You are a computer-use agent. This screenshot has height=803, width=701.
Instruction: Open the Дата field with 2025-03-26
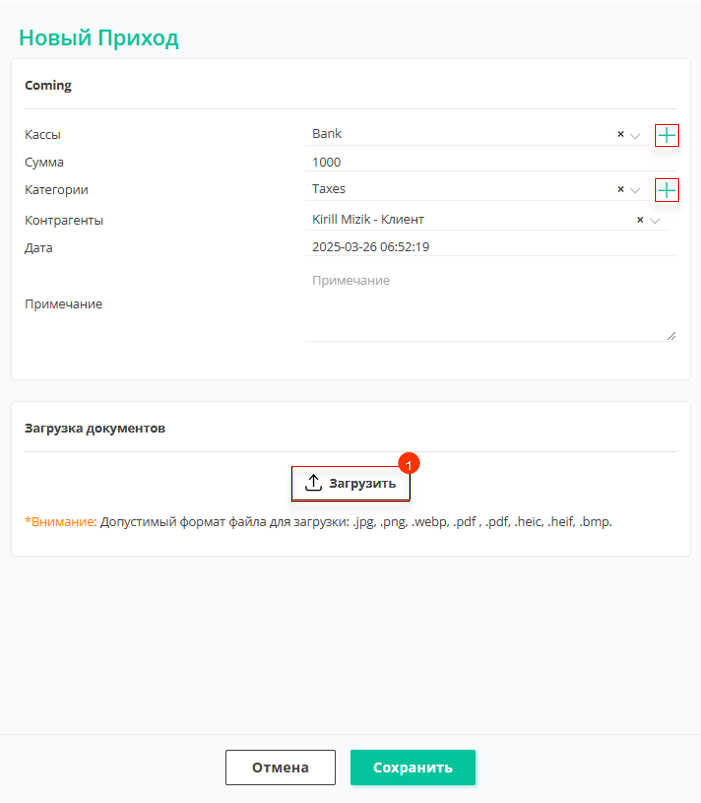491,247
